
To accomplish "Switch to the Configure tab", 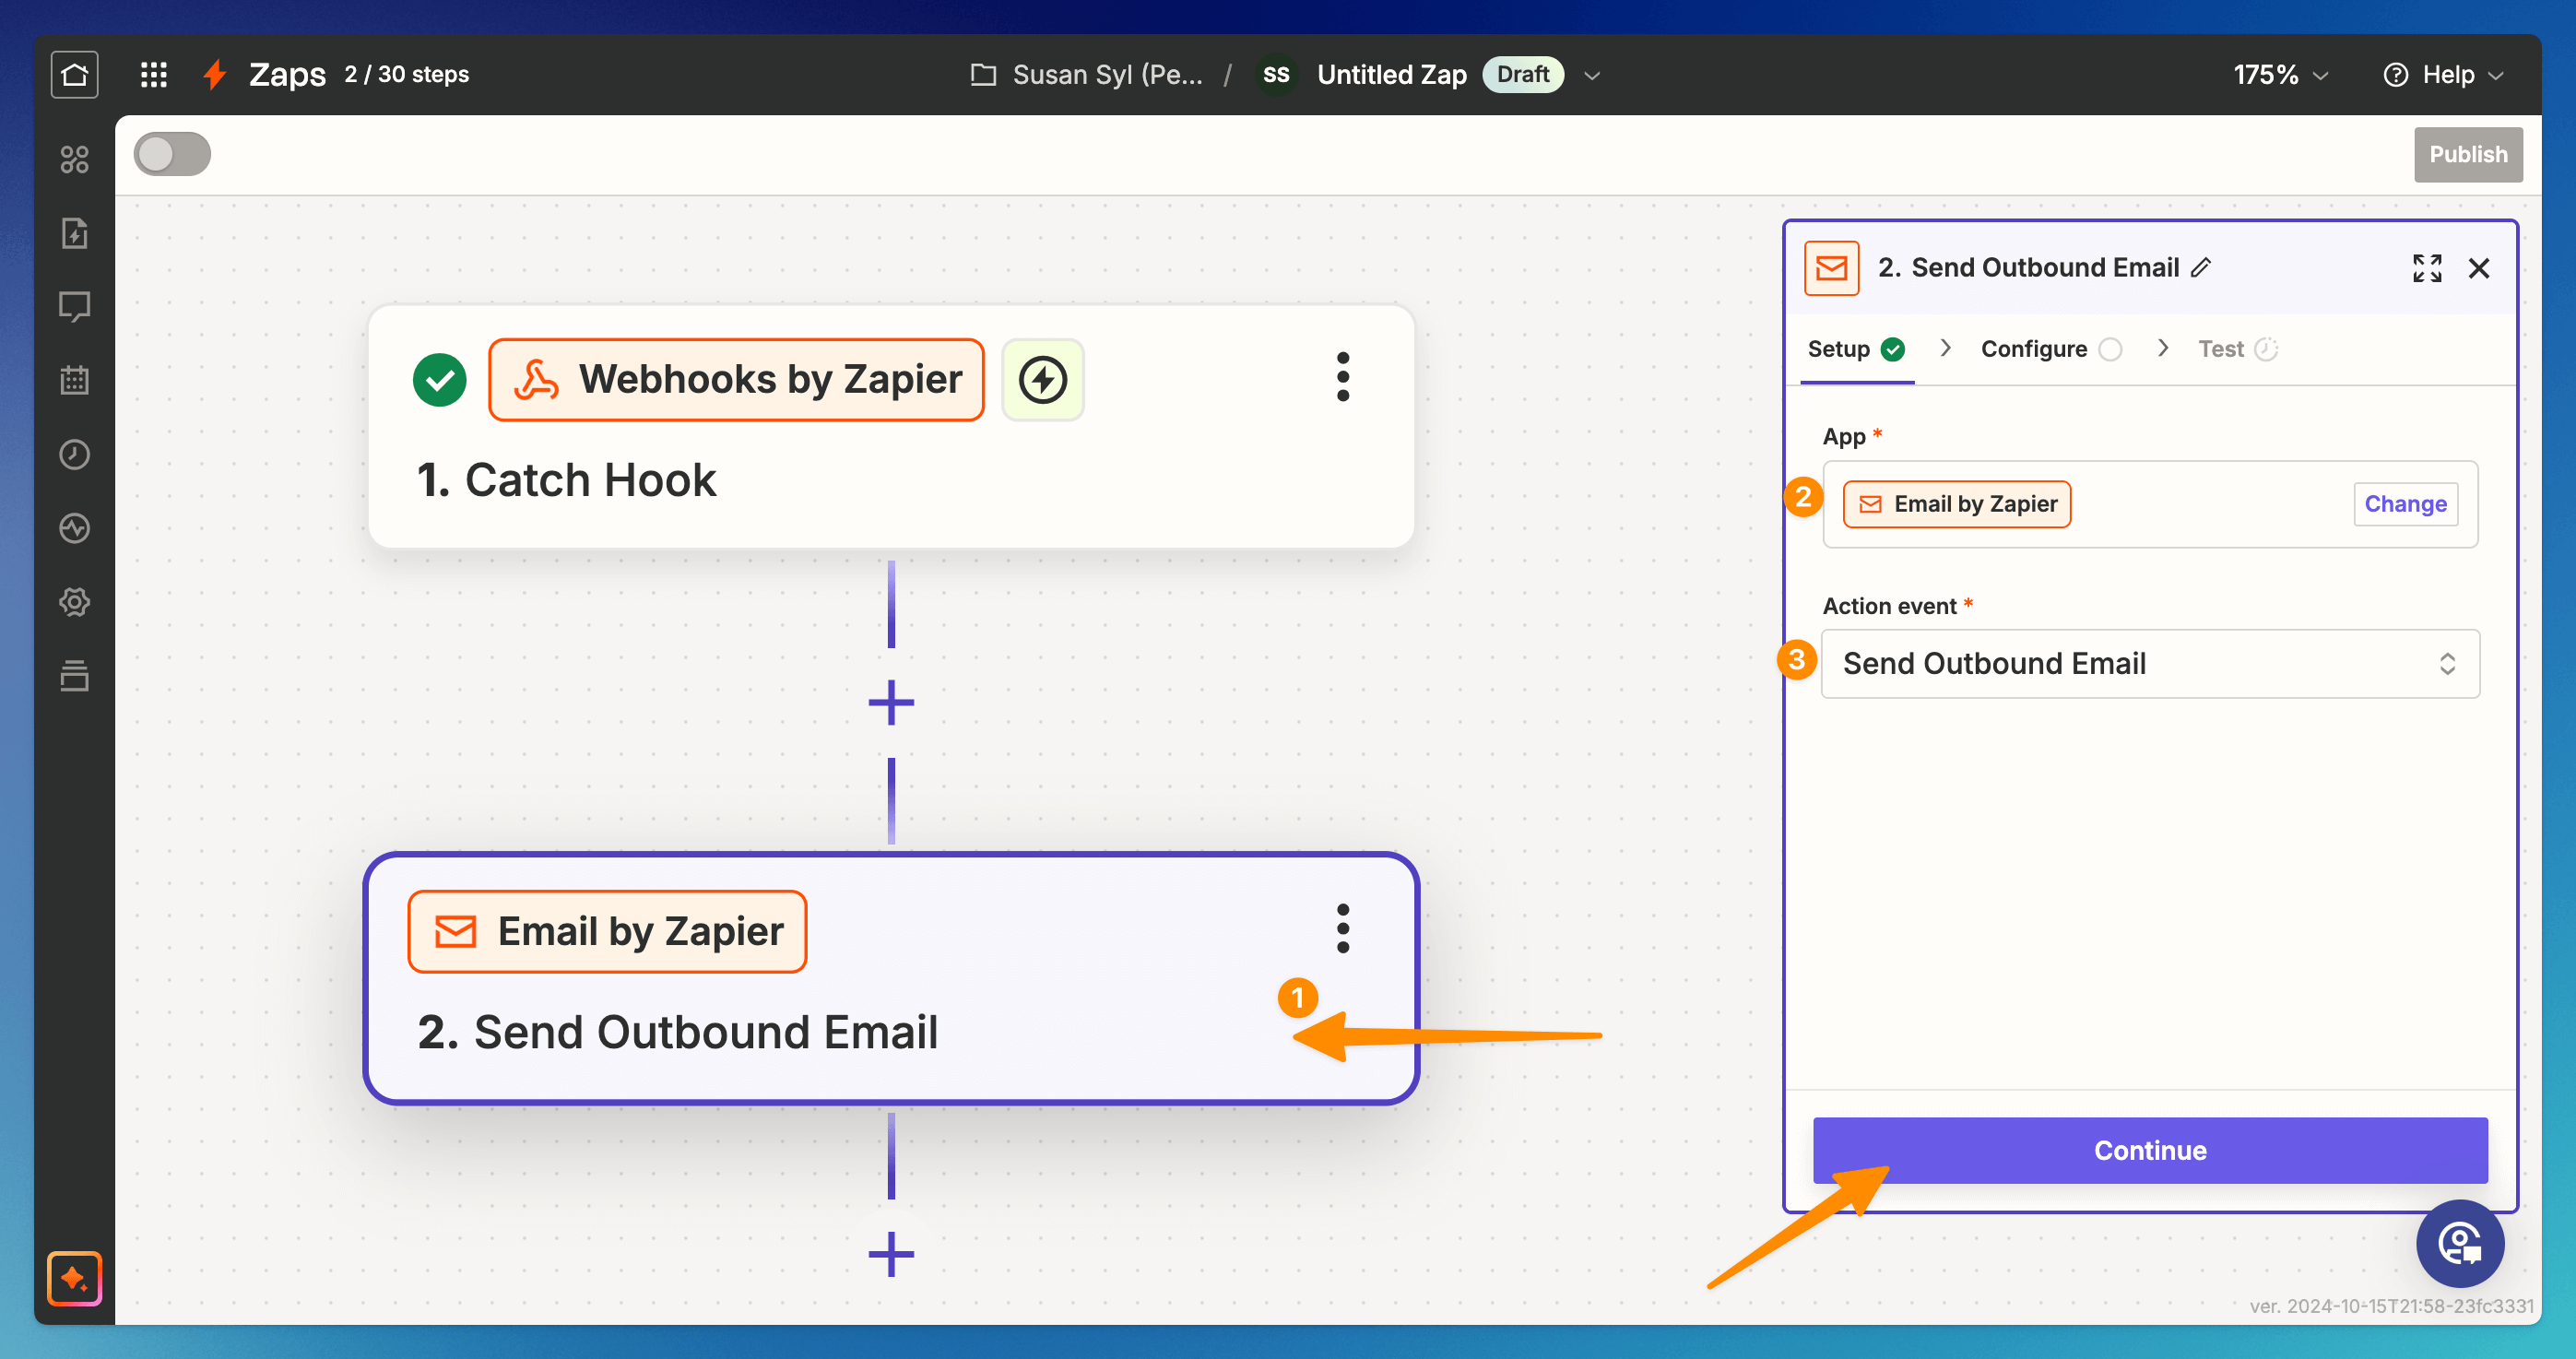I will 2034,349.
